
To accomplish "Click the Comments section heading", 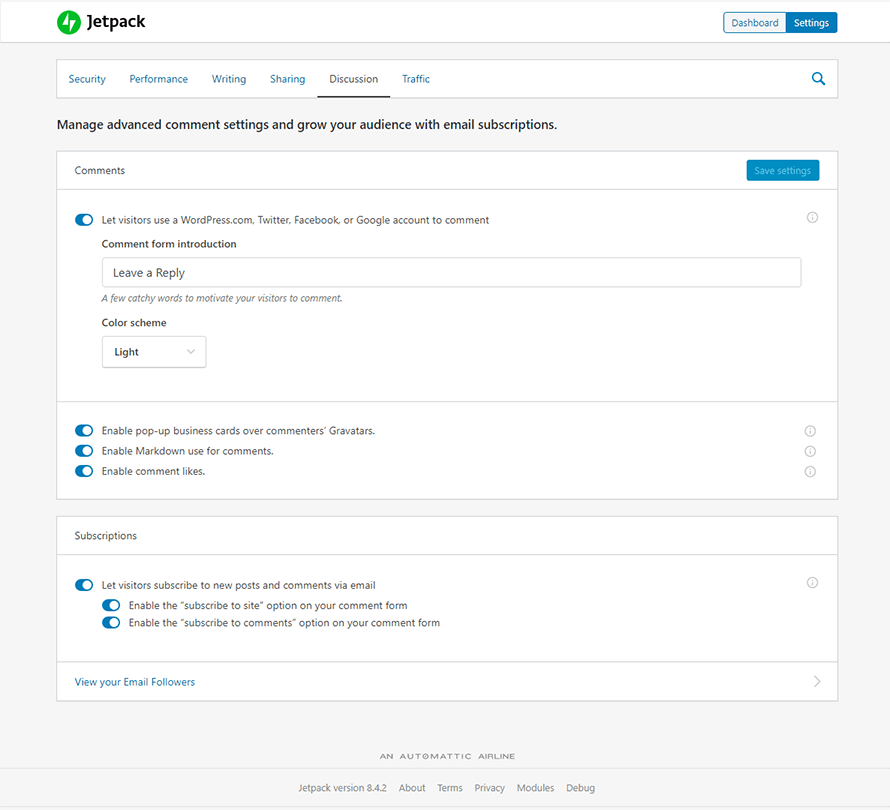I will (x=99, y=170).
